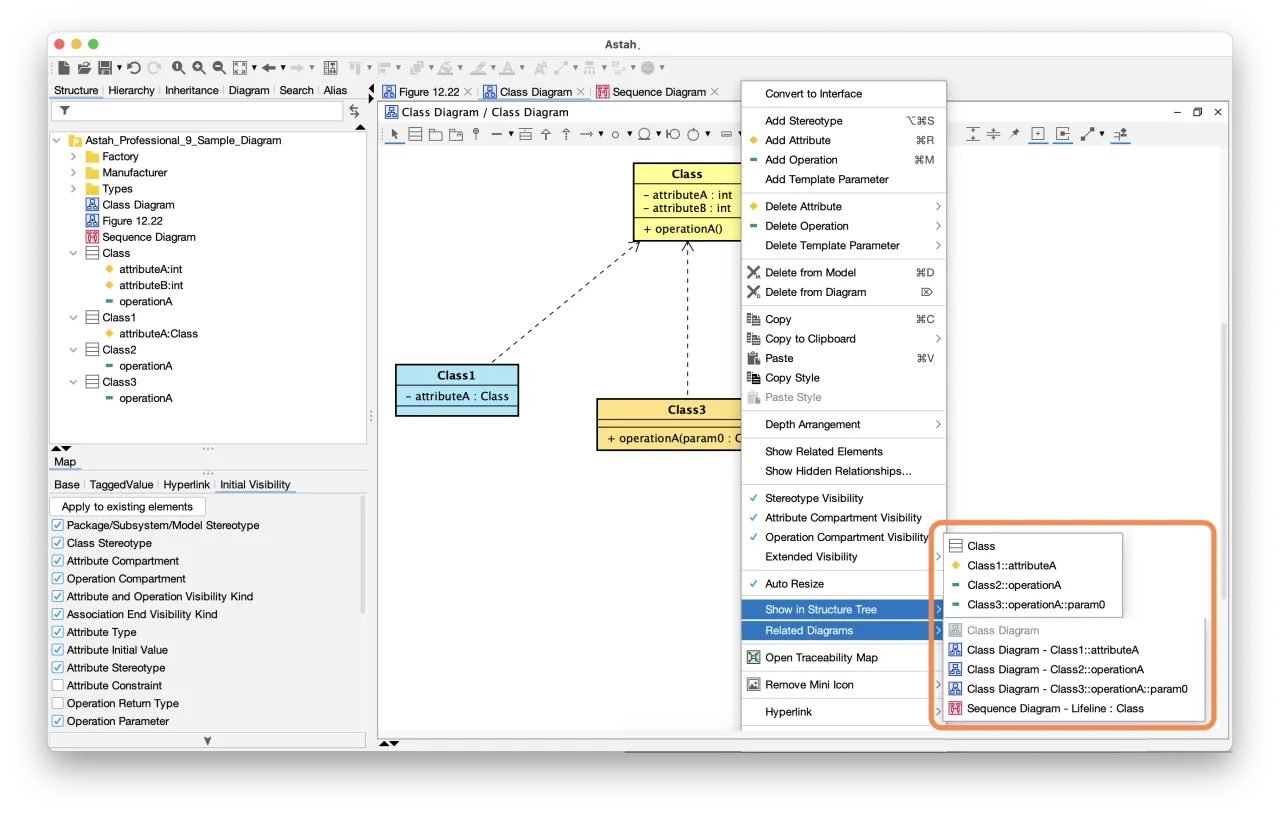Uncheck the Class Stereotype checkbox
This screenshot has width=1280, height=814.
[58, 543]
